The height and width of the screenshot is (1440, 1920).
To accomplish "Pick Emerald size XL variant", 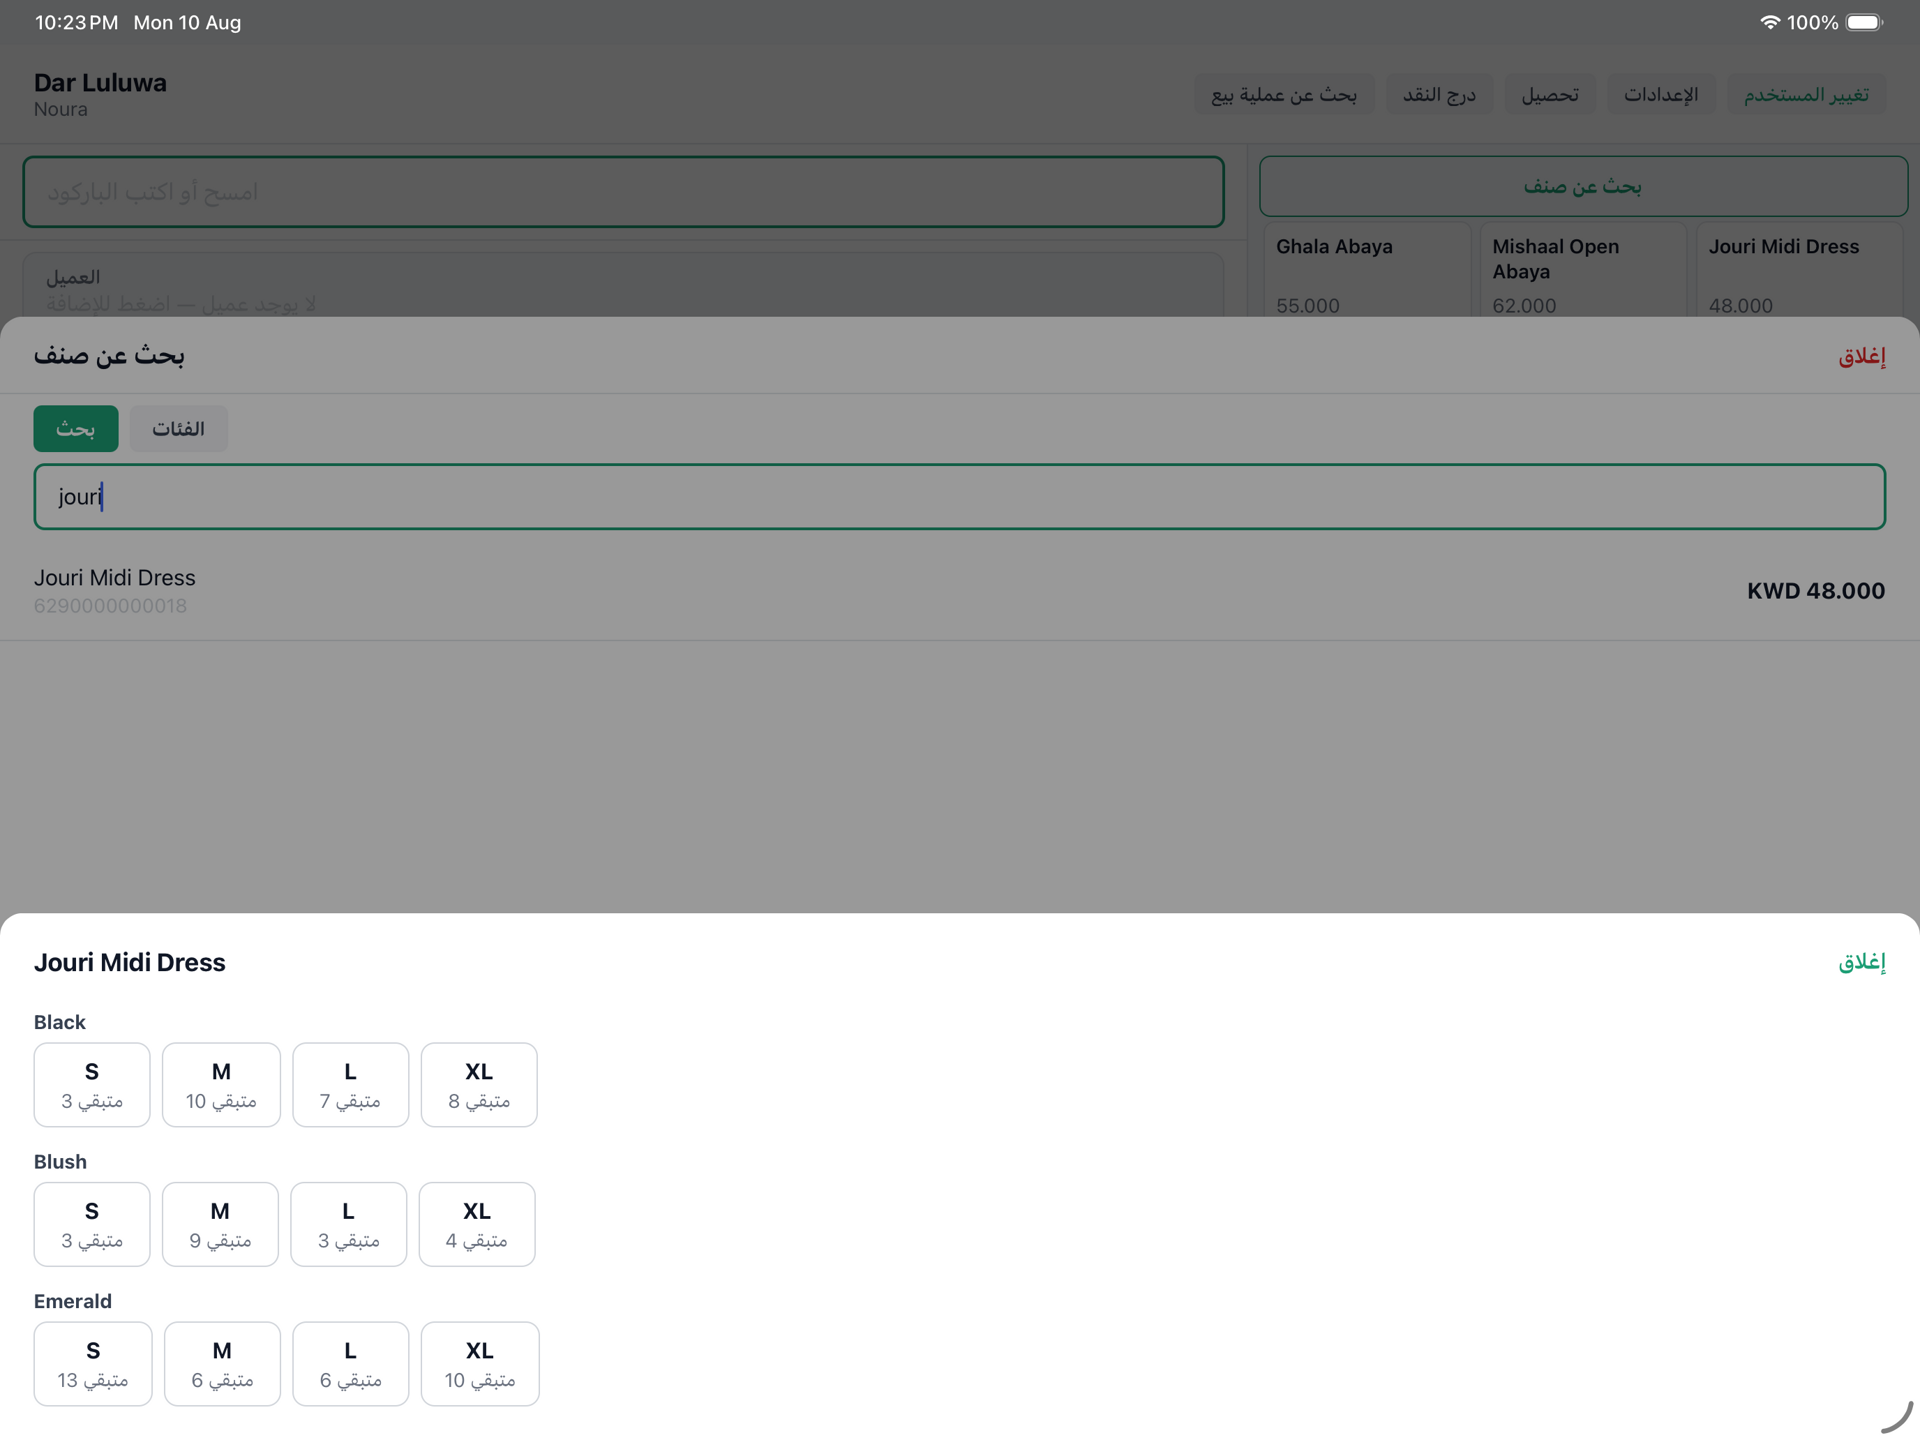I will [x=480, y=1364].
